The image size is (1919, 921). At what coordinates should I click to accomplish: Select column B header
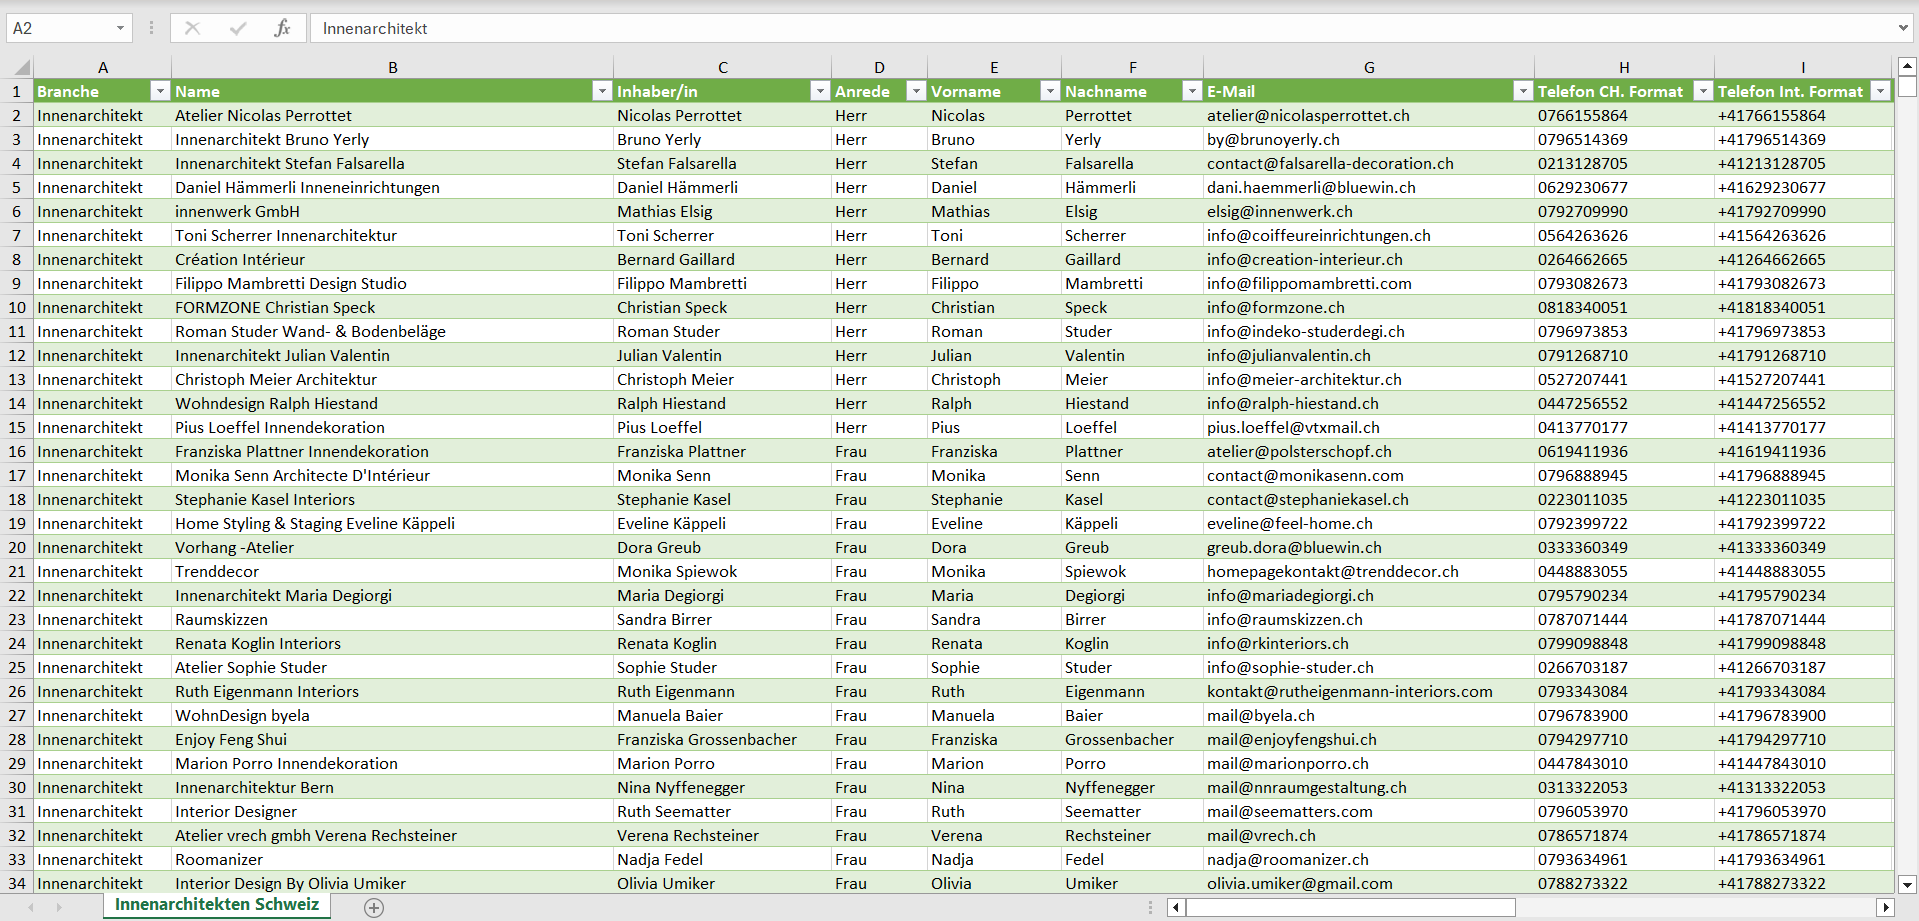pos(393,68)
